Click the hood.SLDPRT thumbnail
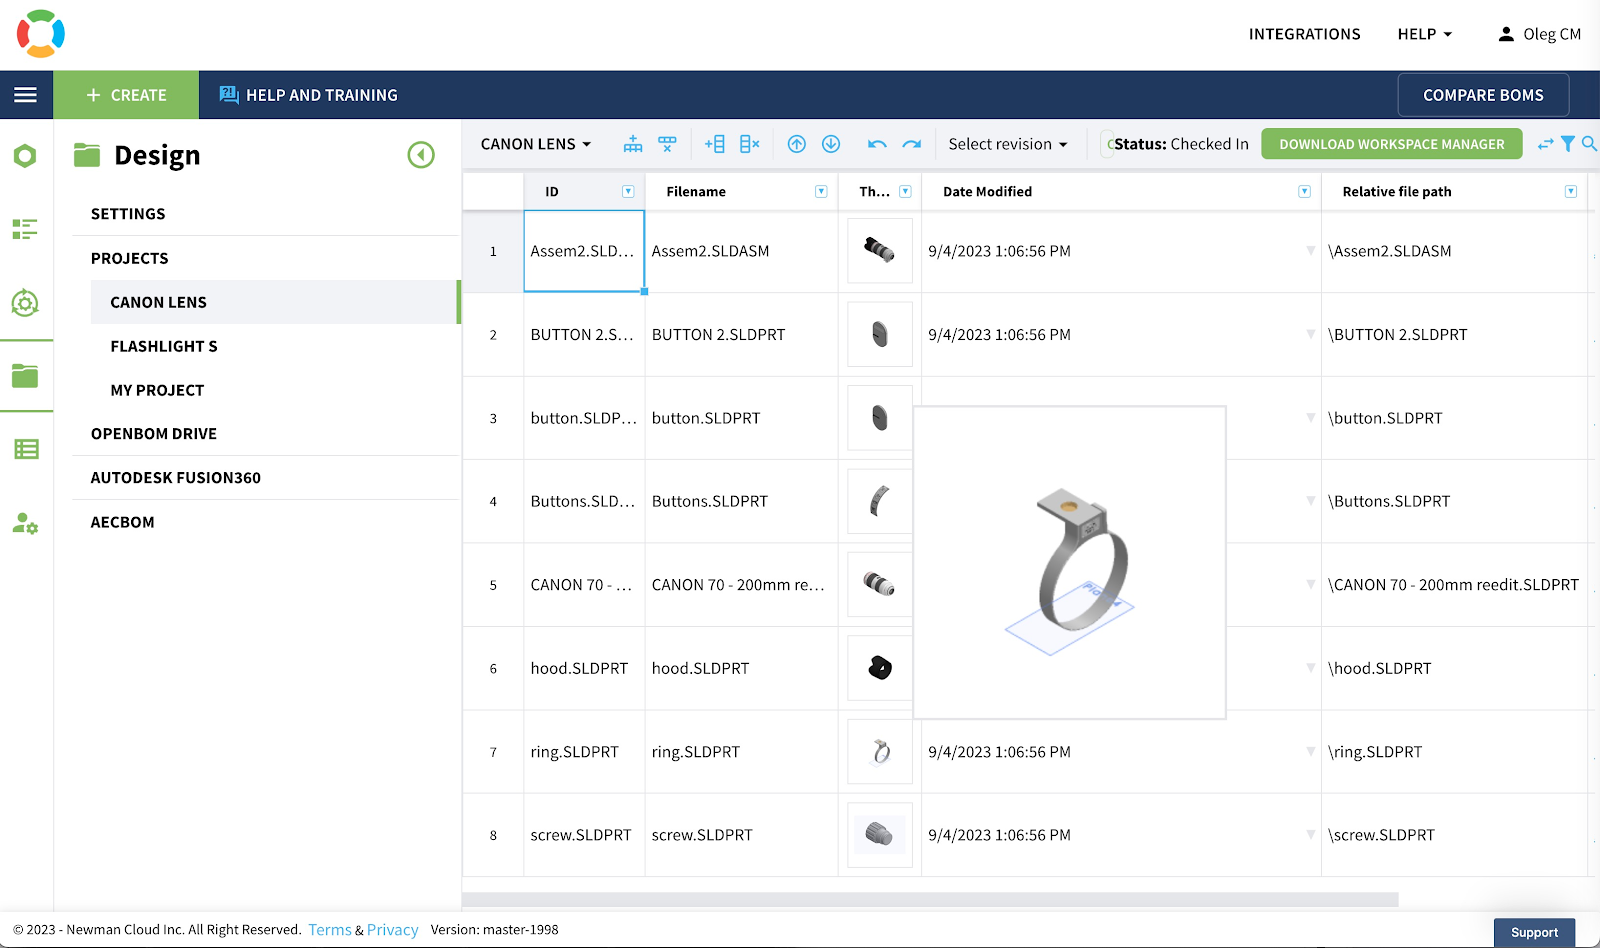The width and height of the screenshot is (1600, 948). pos(880,668)
